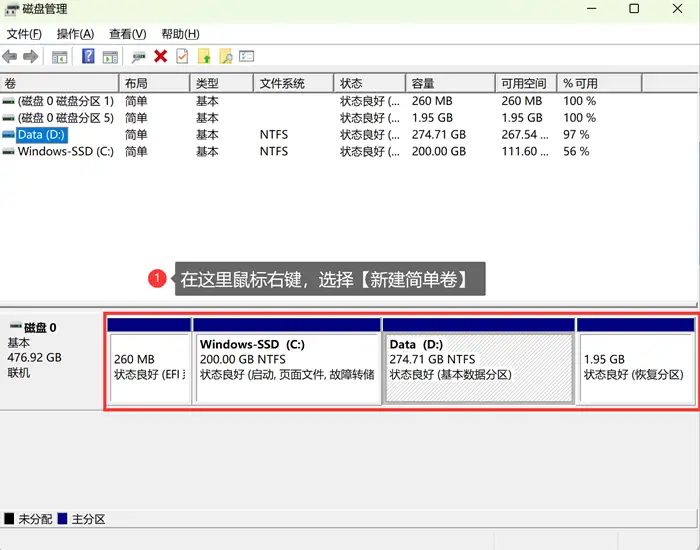
Task: Click the drive icon beside 磁盘分区 5 row
Action: pyautogui.click(x=8, y=118)
